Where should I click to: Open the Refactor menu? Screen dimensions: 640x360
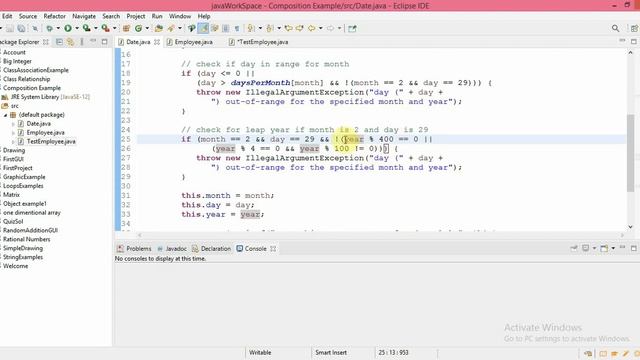[55, 16]
